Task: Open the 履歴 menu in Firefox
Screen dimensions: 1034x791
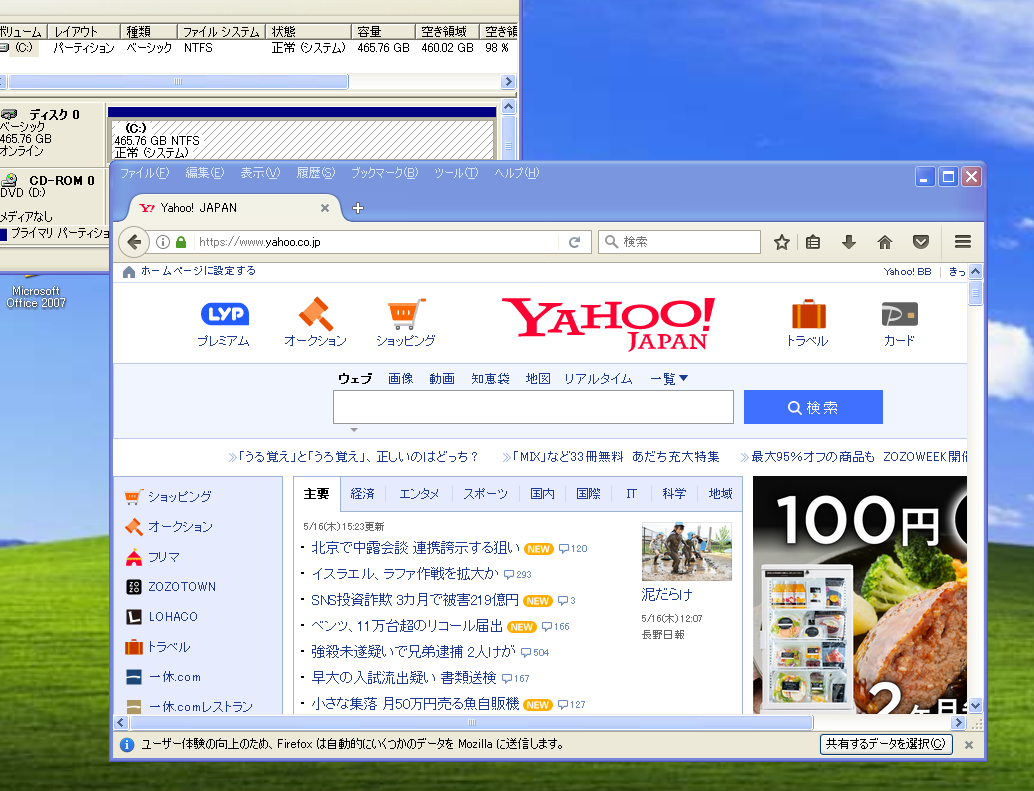Action: click(x=315, y=173)
